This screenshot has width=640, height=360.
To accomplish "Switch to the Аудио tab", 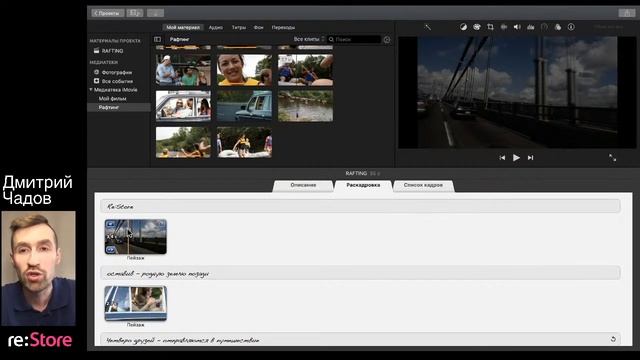I will pos(216,27).
